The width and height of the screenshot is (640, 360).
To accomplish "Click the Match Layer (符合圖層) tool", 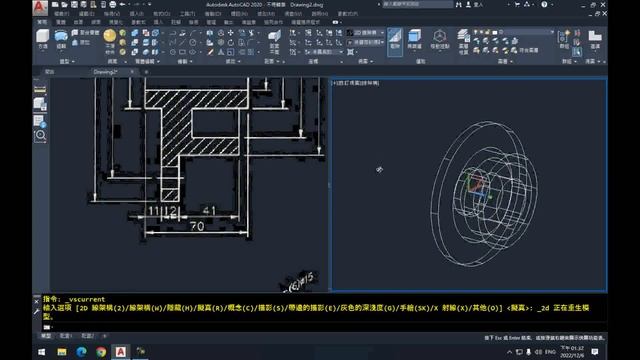I will click(525, 50).
